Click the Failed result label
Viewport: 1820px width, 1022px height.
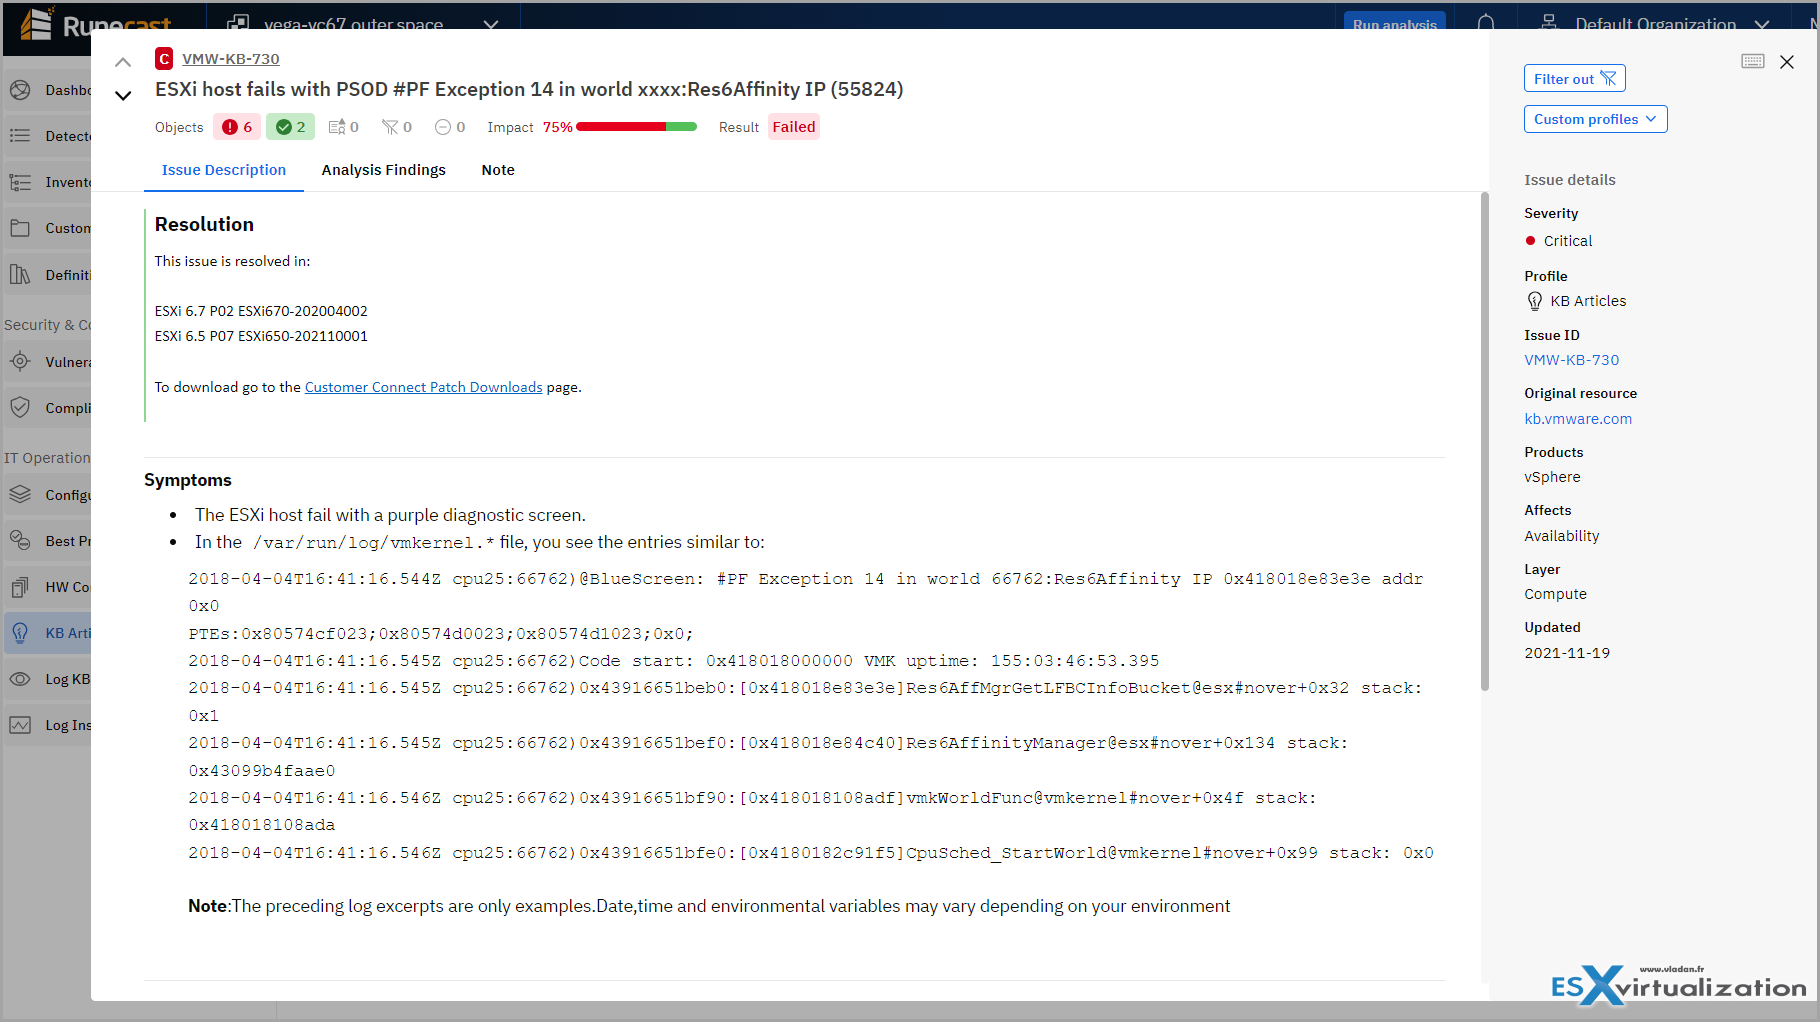point(794,127)
